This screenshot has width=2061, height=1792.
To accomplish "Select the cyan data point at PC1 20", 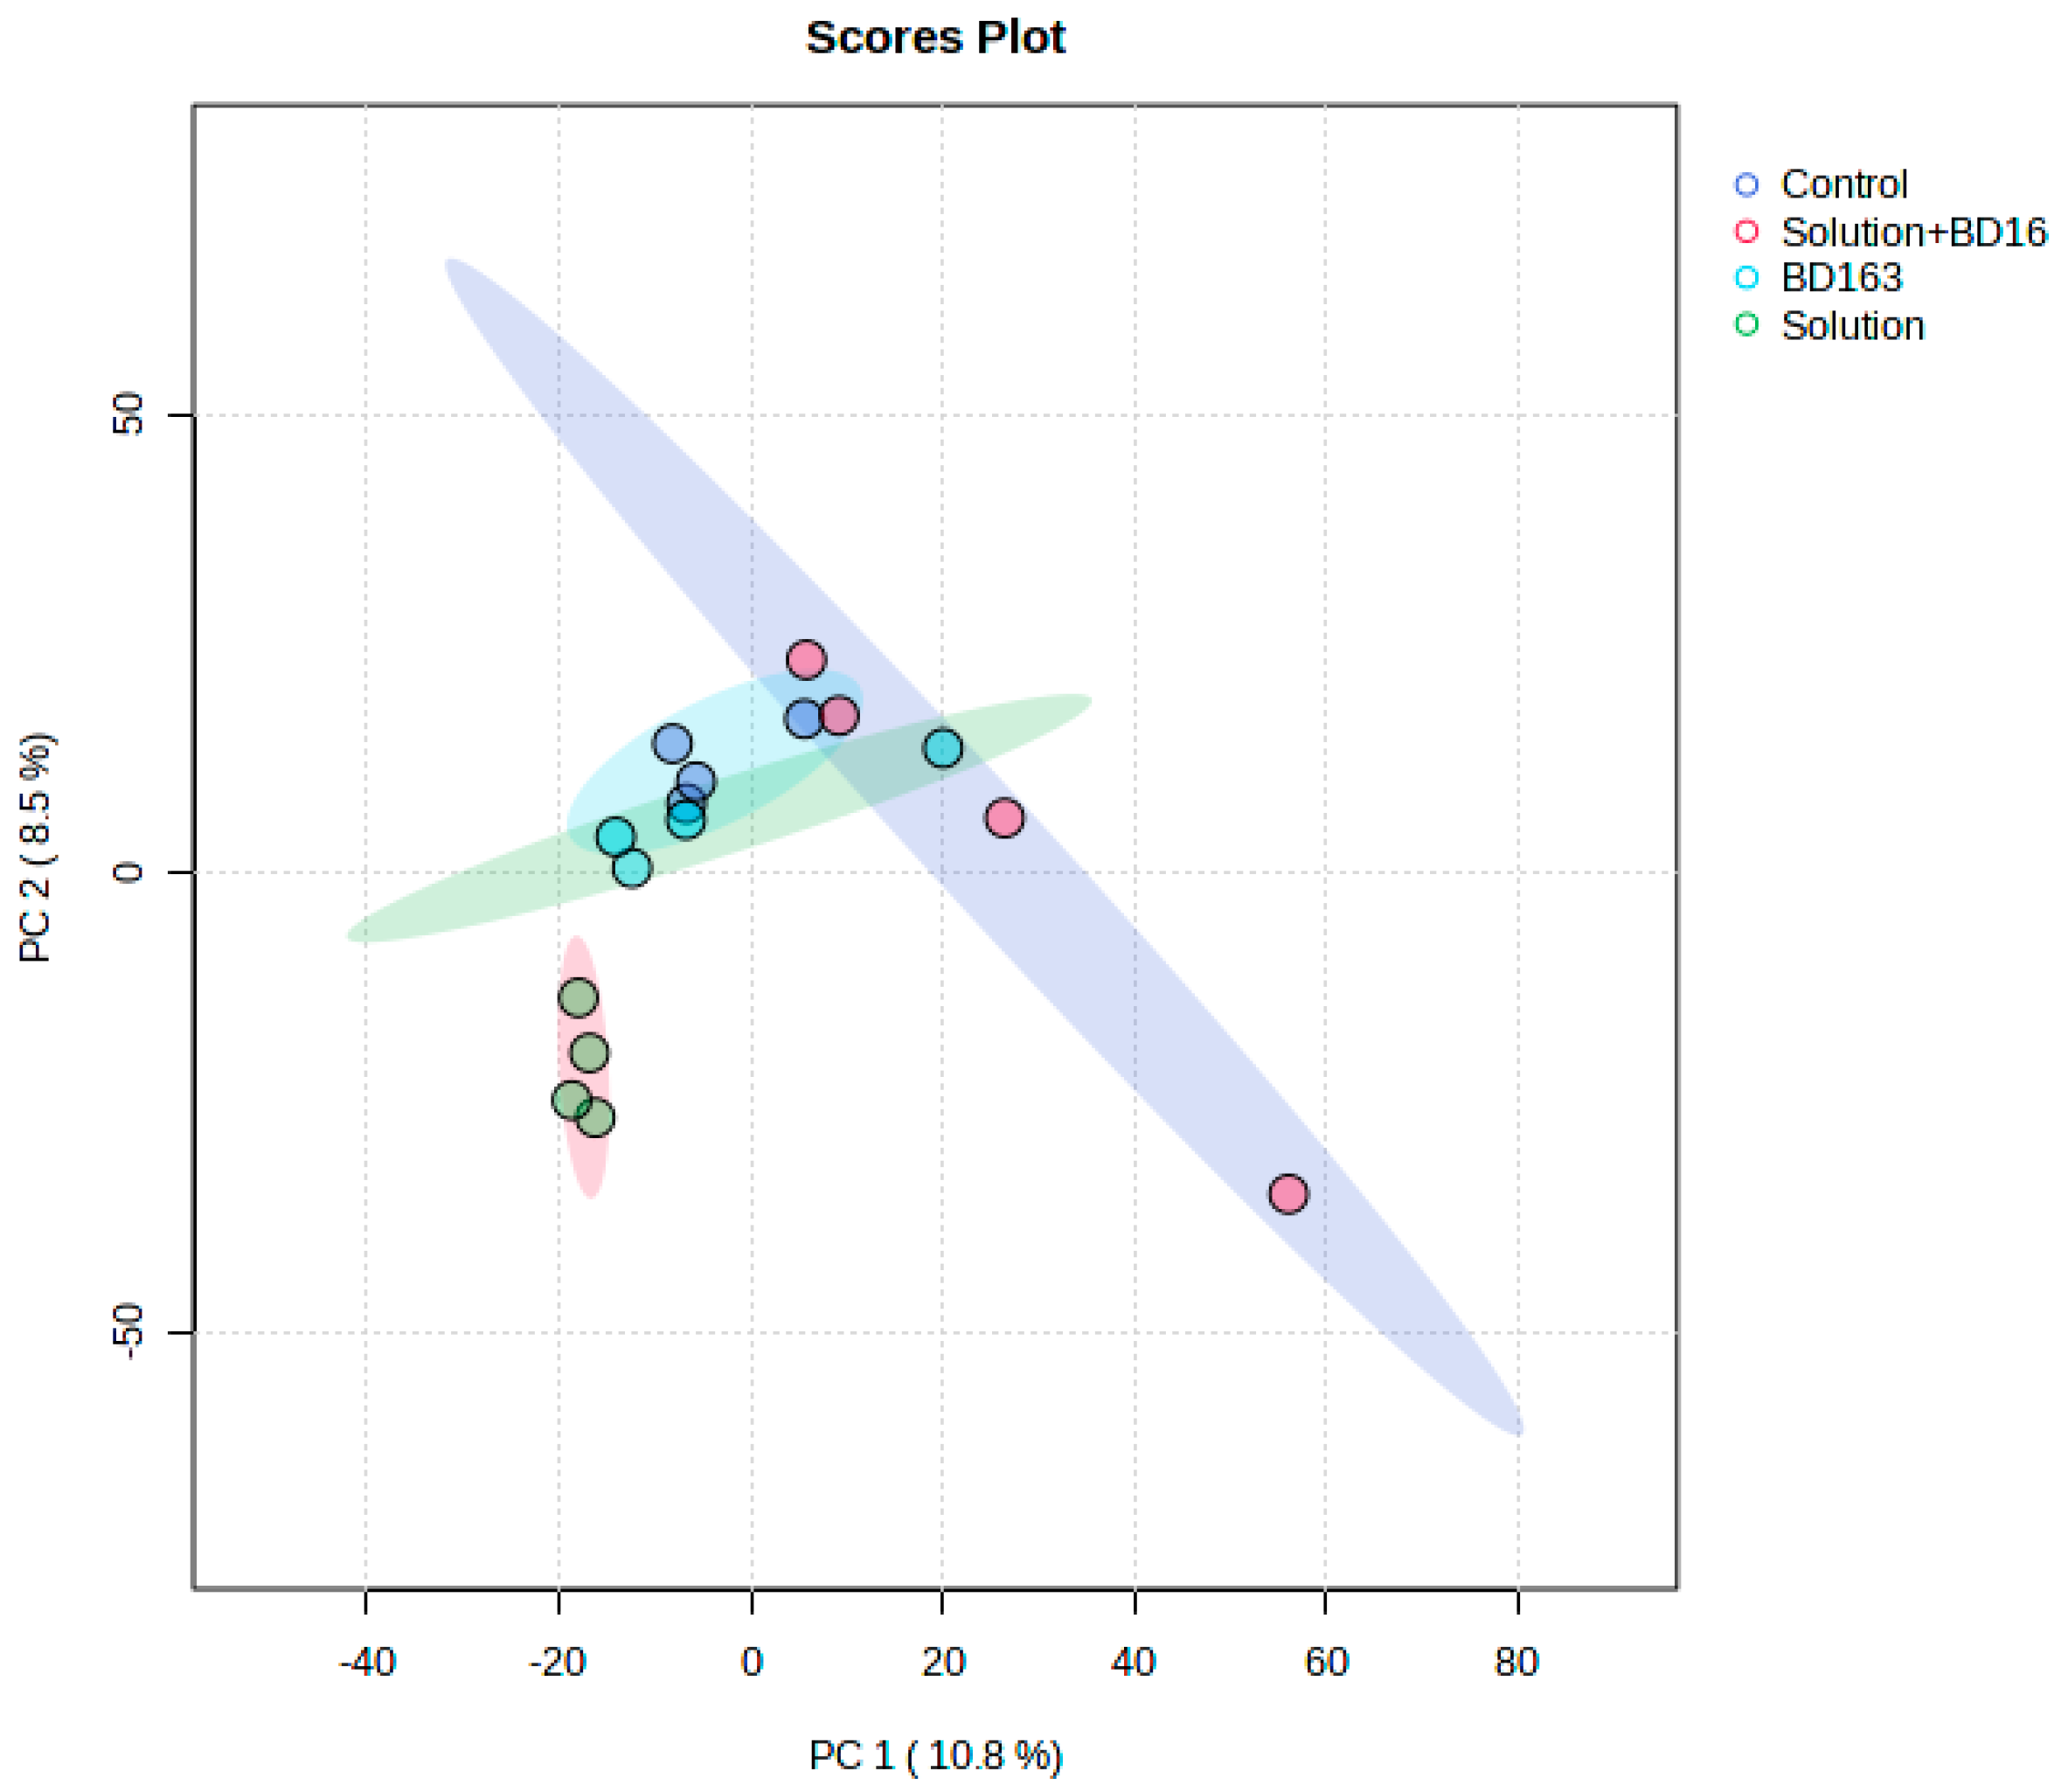I will tap(943, 748).
